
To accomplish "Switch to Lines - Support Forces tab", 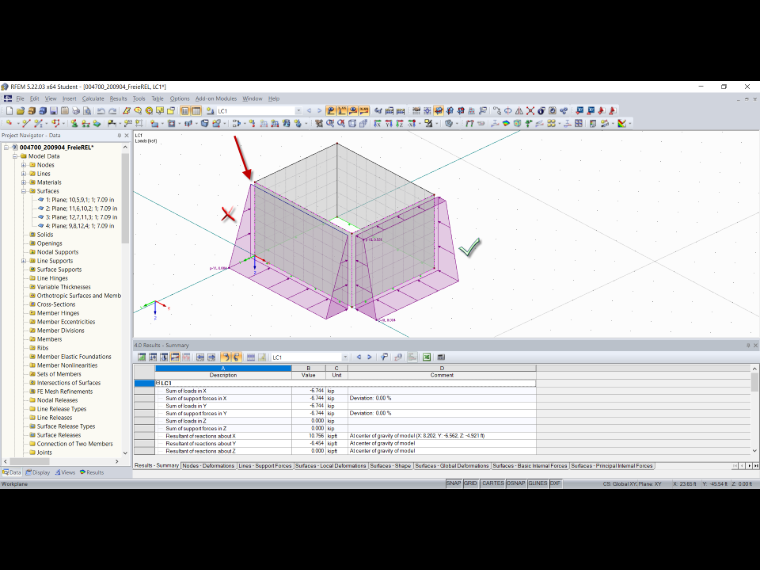I will (265, 466).
